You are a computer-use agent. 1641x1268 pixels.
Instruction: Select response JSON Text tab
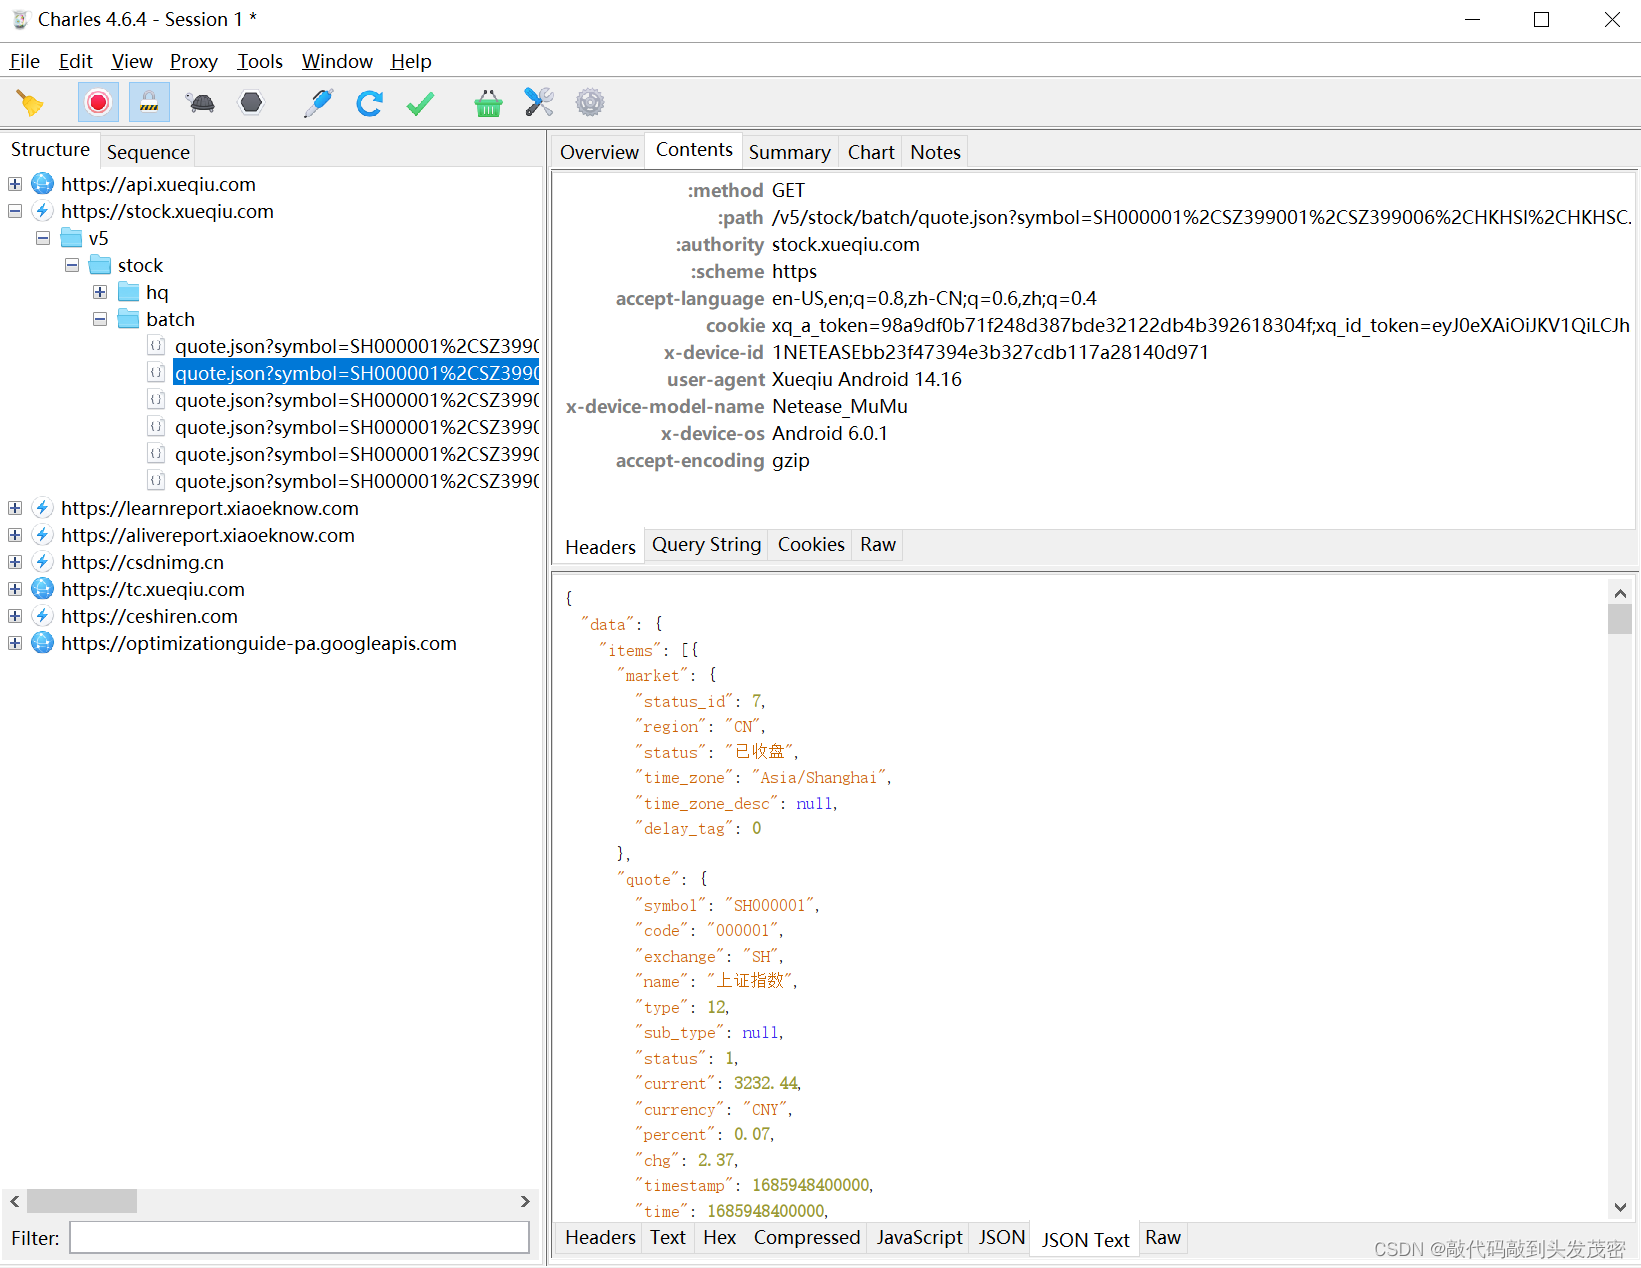(x=1085, y=1240)
